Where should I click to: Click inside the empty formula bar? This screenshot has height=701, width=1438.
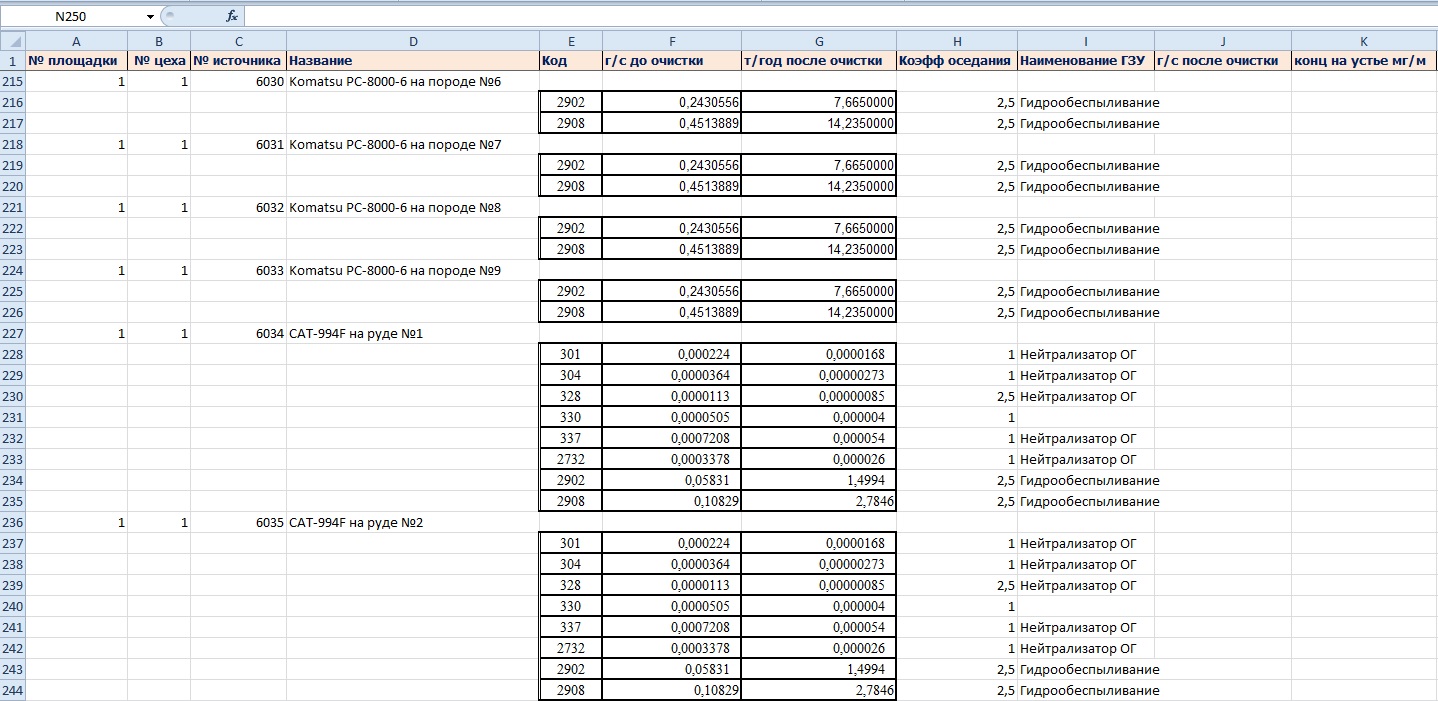coord(800,16)
